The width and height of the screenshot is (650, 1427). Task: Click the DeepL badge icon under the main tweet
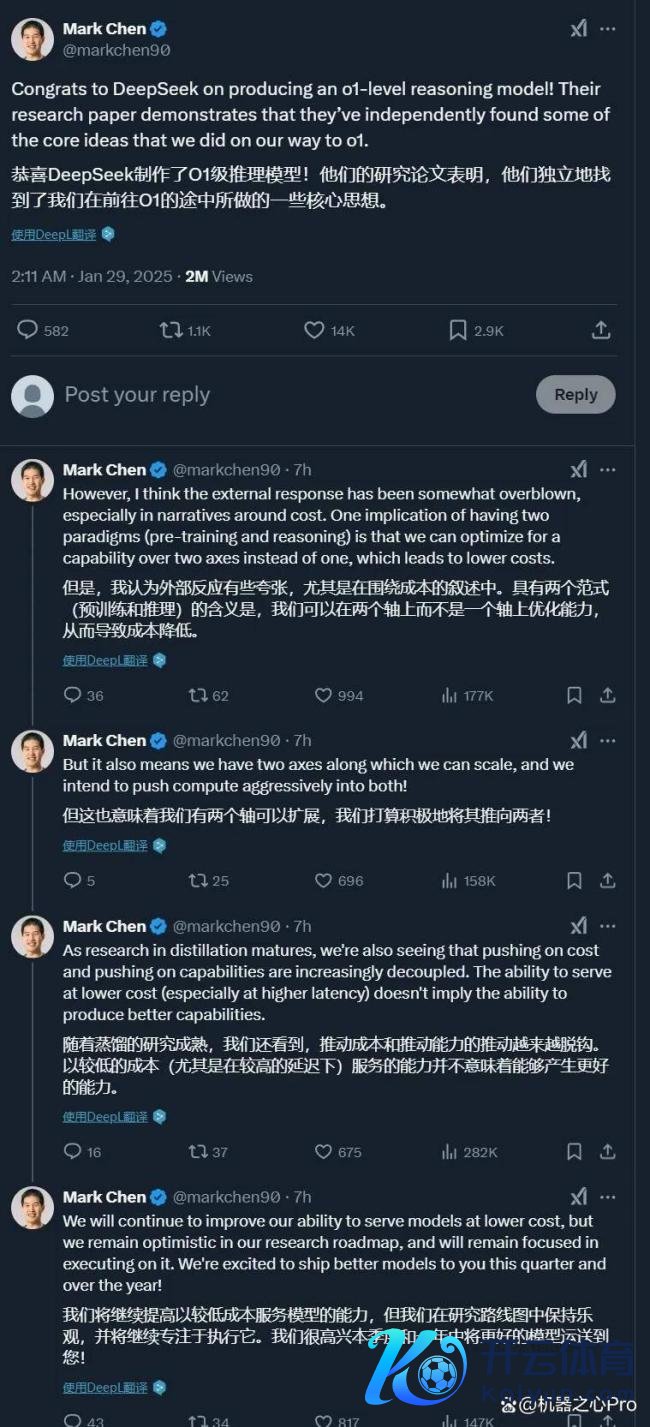click(108, 234)
